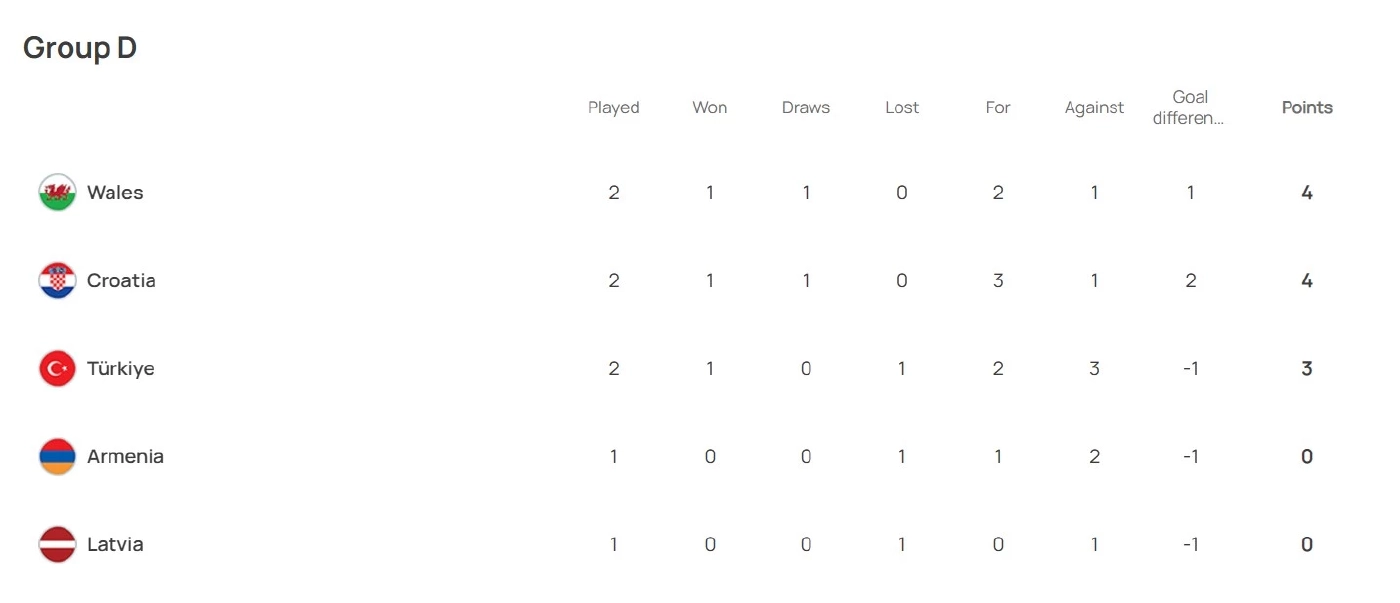The image size is (1400, 603).
Task: Select the Türkiye team name
Action: coord(121,369)
